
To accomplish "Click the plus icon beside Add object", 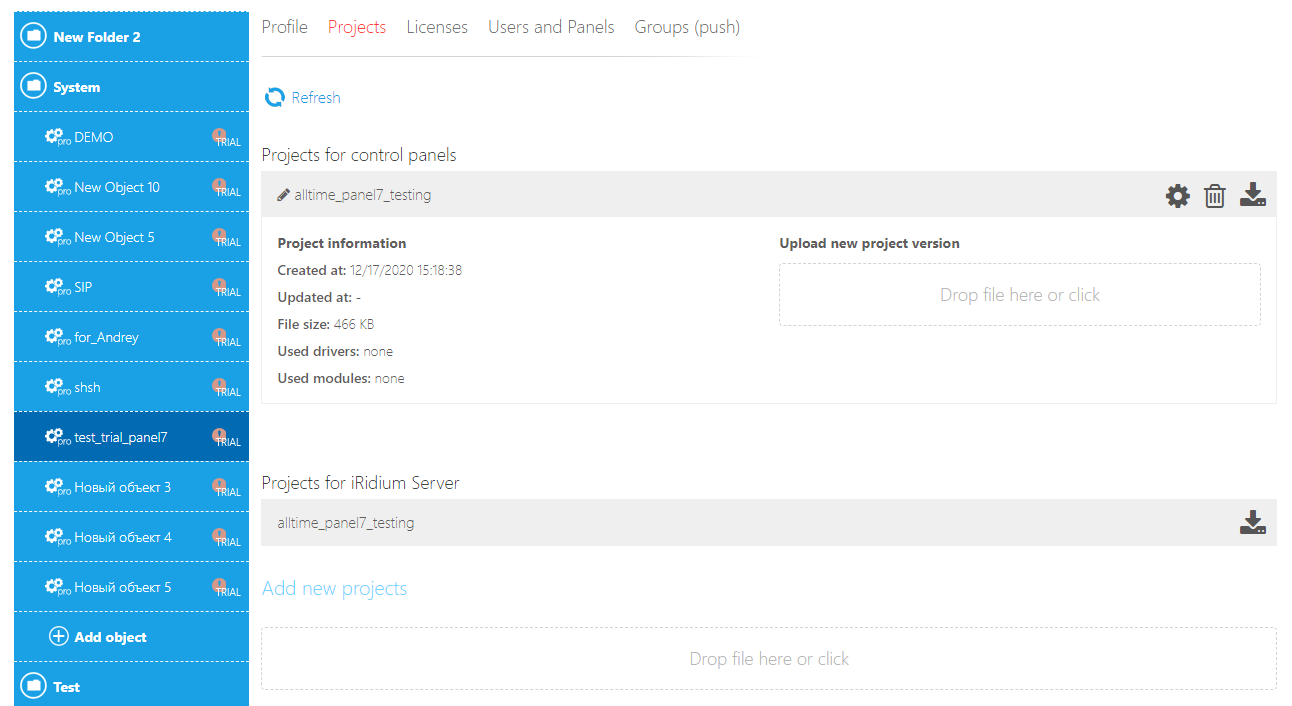I will coord(59,637).
